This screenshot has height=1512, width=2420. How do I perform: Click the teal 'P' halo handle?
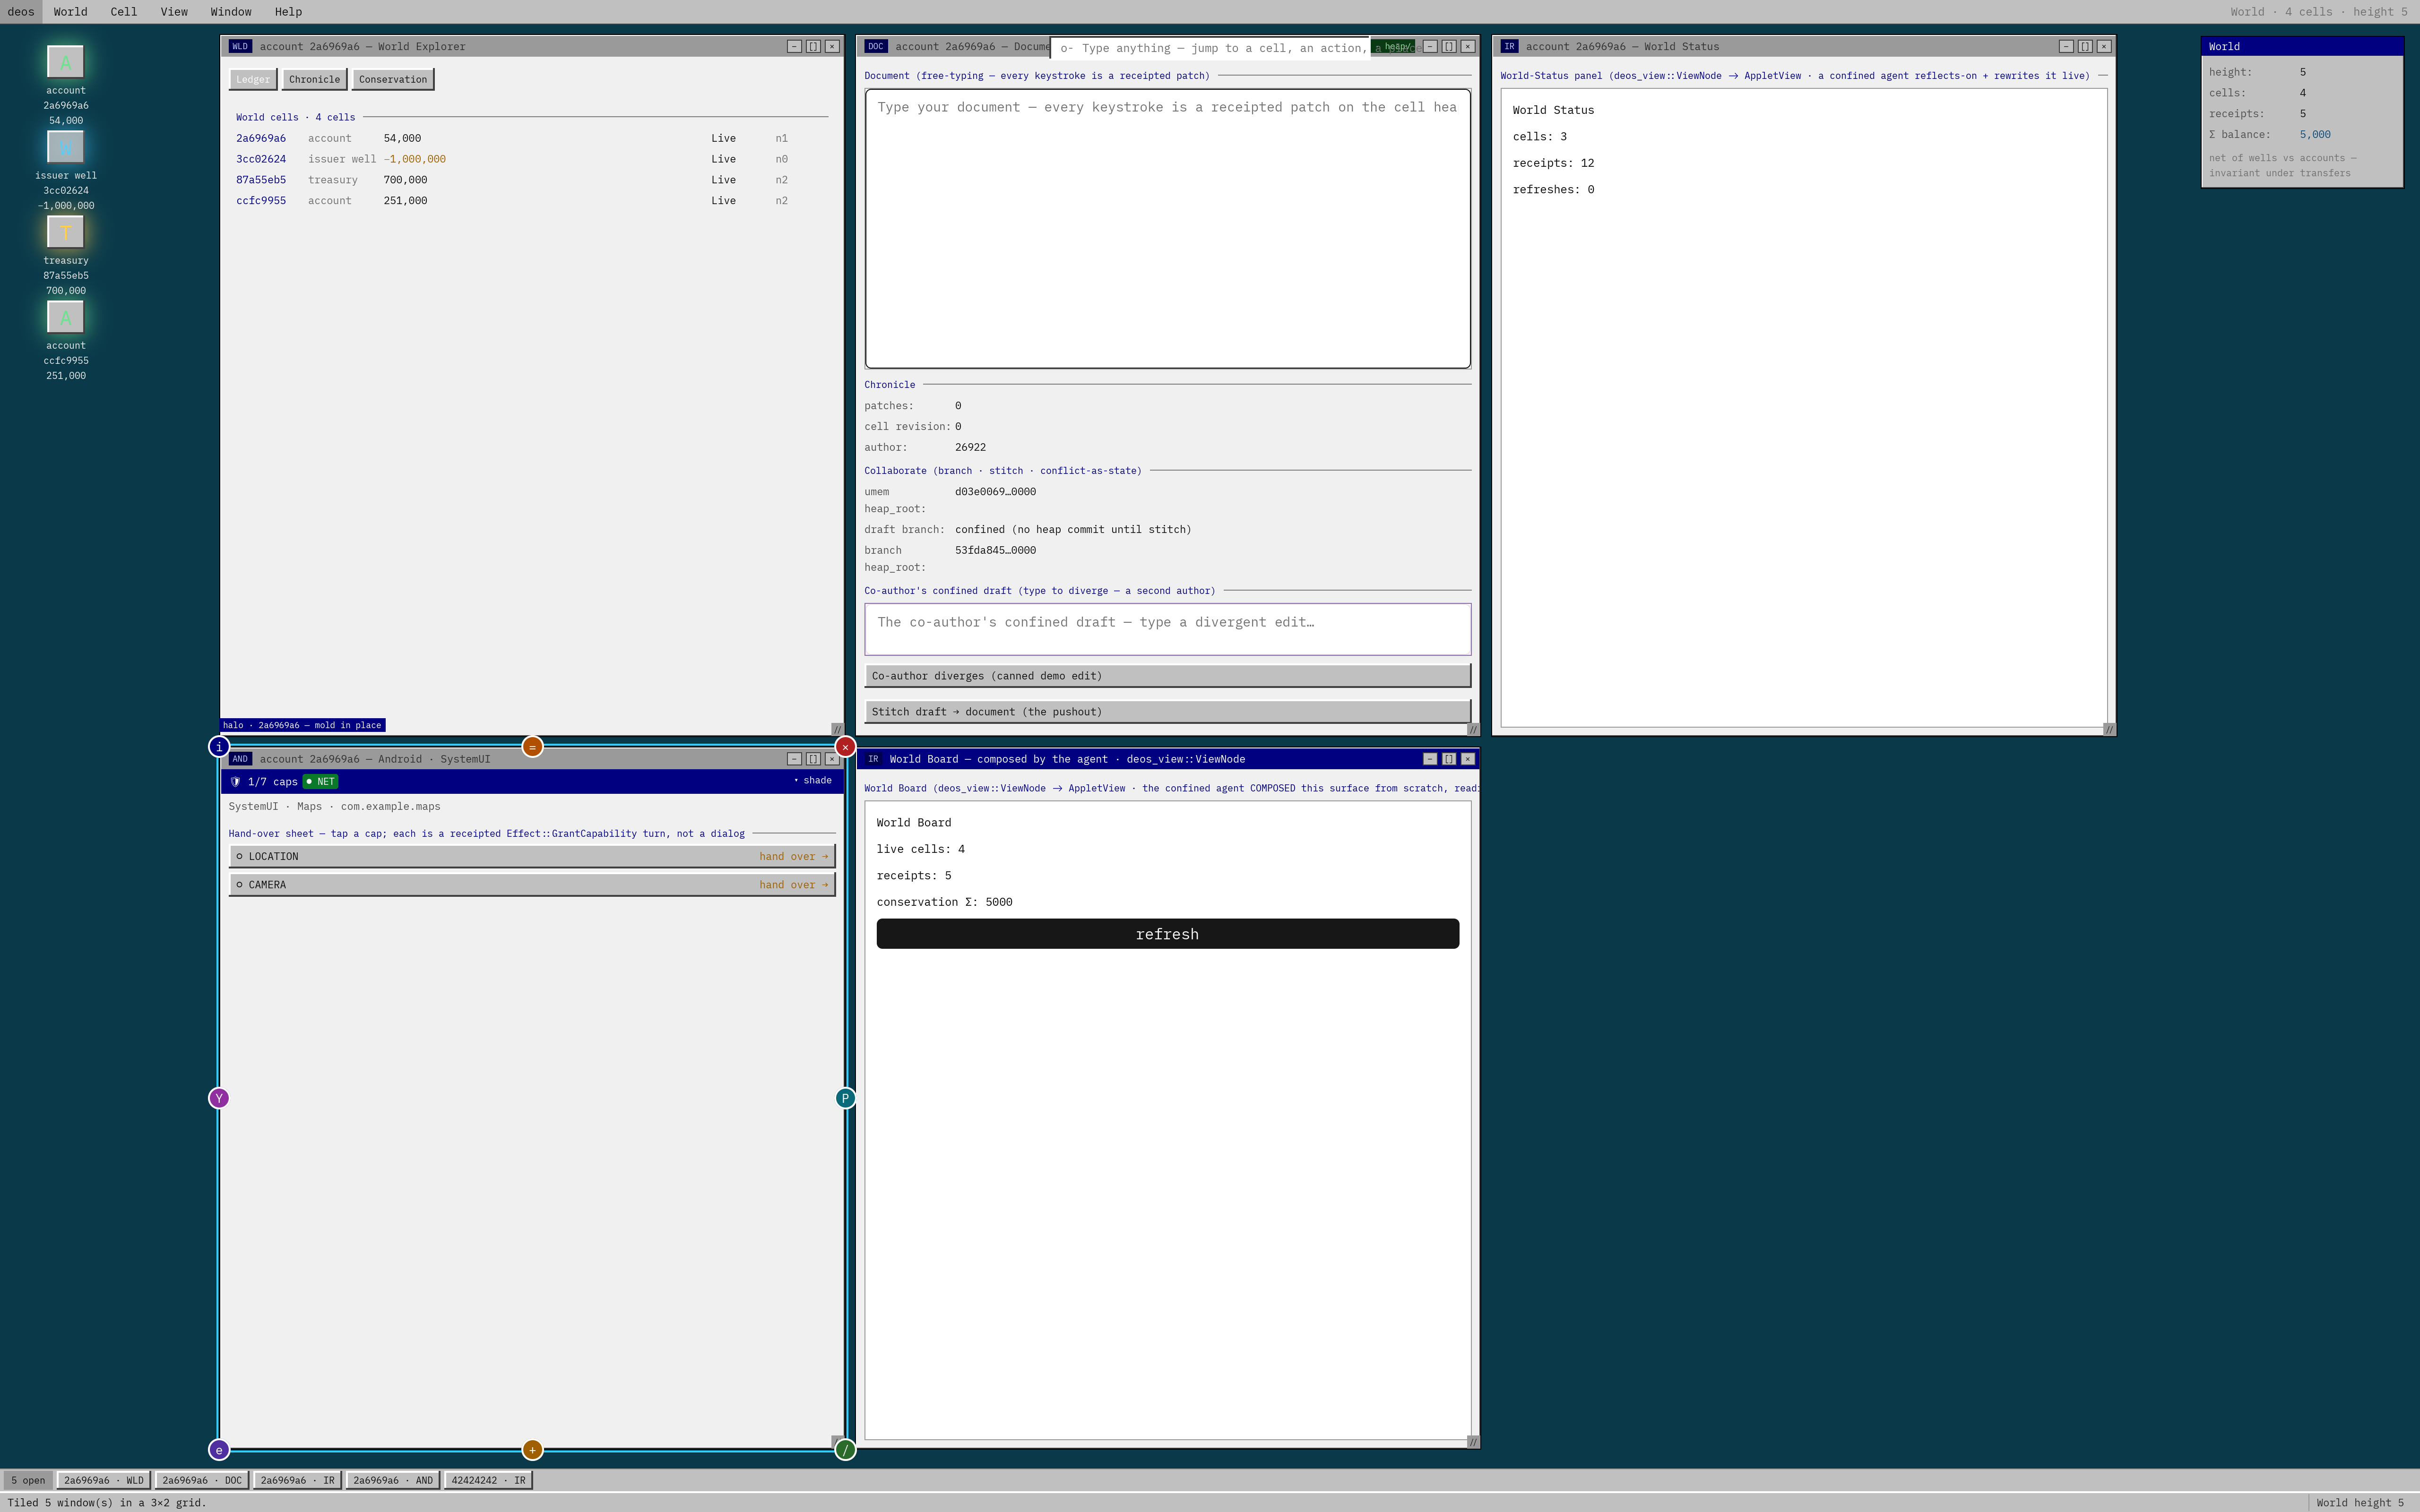pos(845,1098)
